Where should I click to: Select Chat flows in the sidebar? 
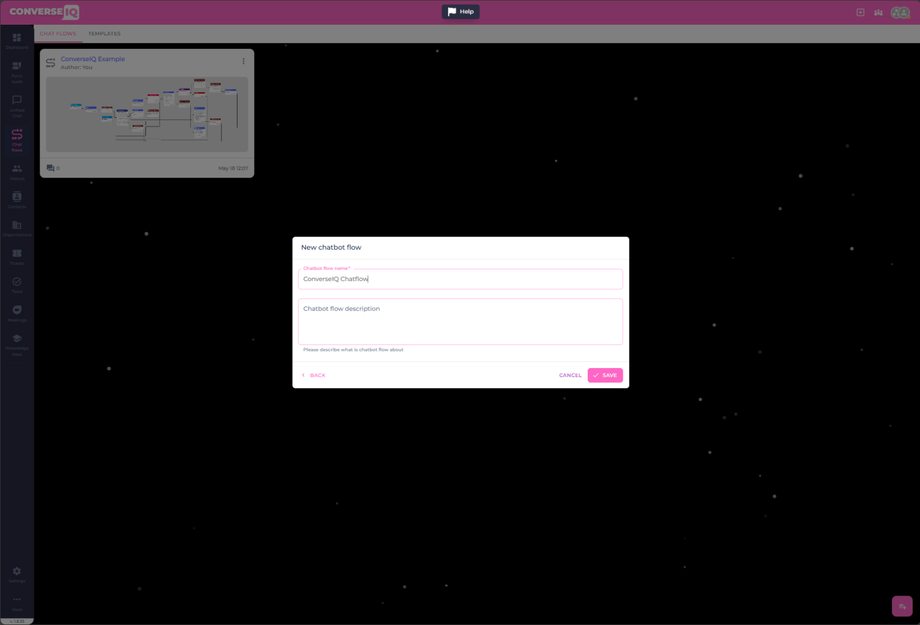click(16, 140)
